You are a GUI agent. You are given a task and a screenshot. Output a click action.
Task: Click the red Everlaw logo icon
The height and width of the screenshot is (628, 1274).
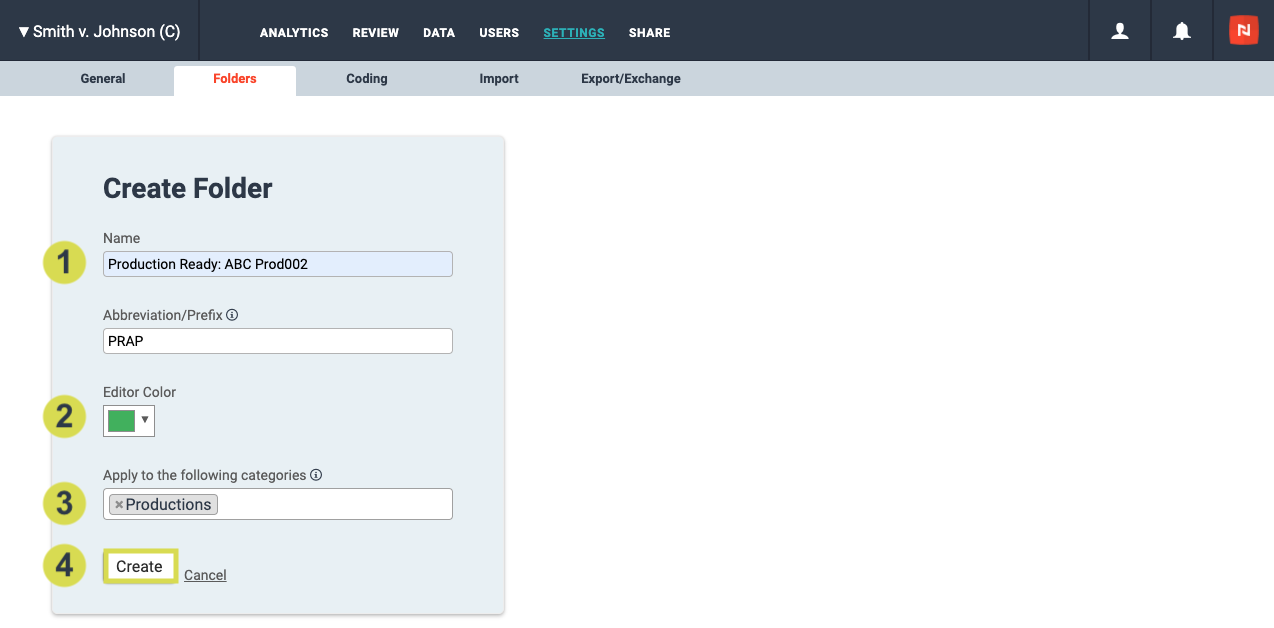point(1243,31)
